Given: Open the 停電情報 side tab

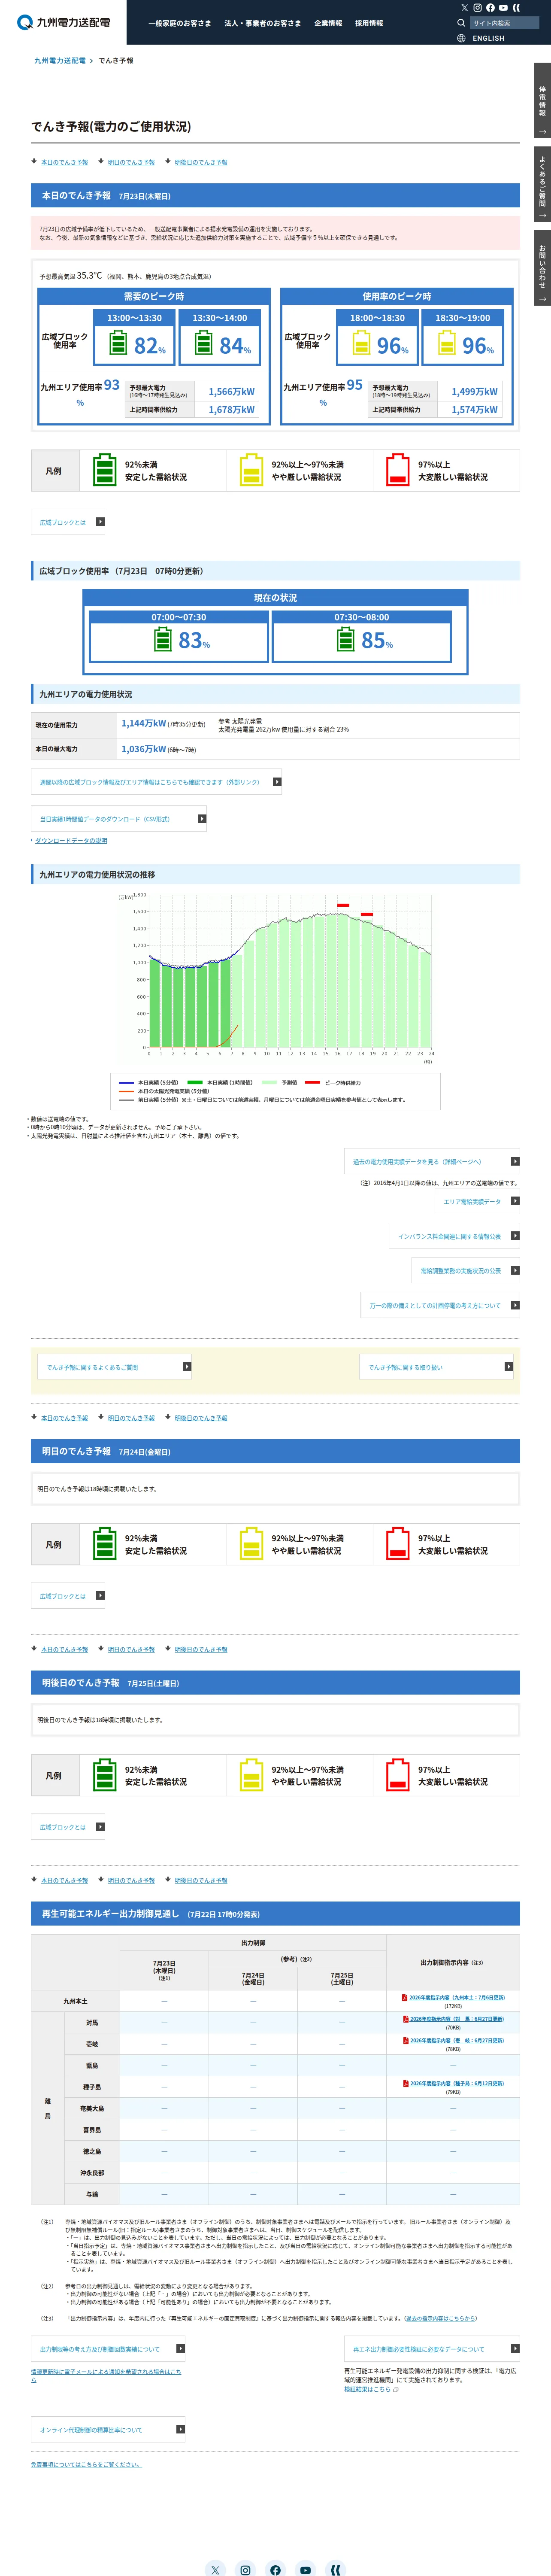Looking at the screenshot, I should tap(542, 101).
